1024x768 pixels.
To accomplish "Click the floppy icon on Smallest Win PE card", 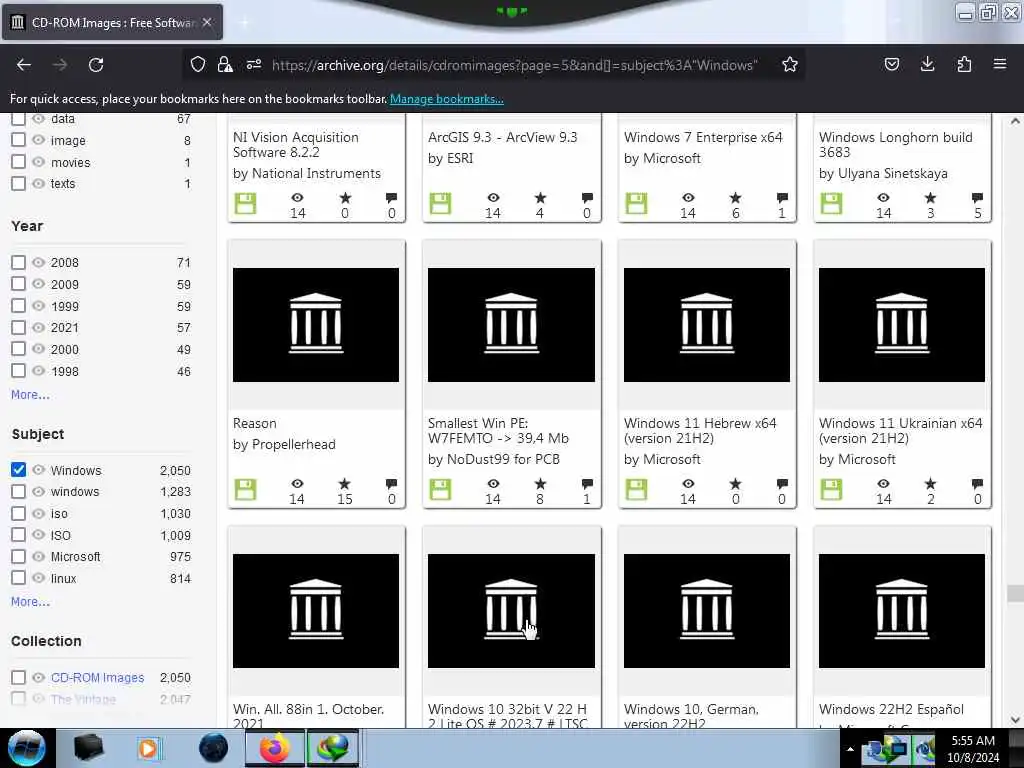I will tap(440, 489).
